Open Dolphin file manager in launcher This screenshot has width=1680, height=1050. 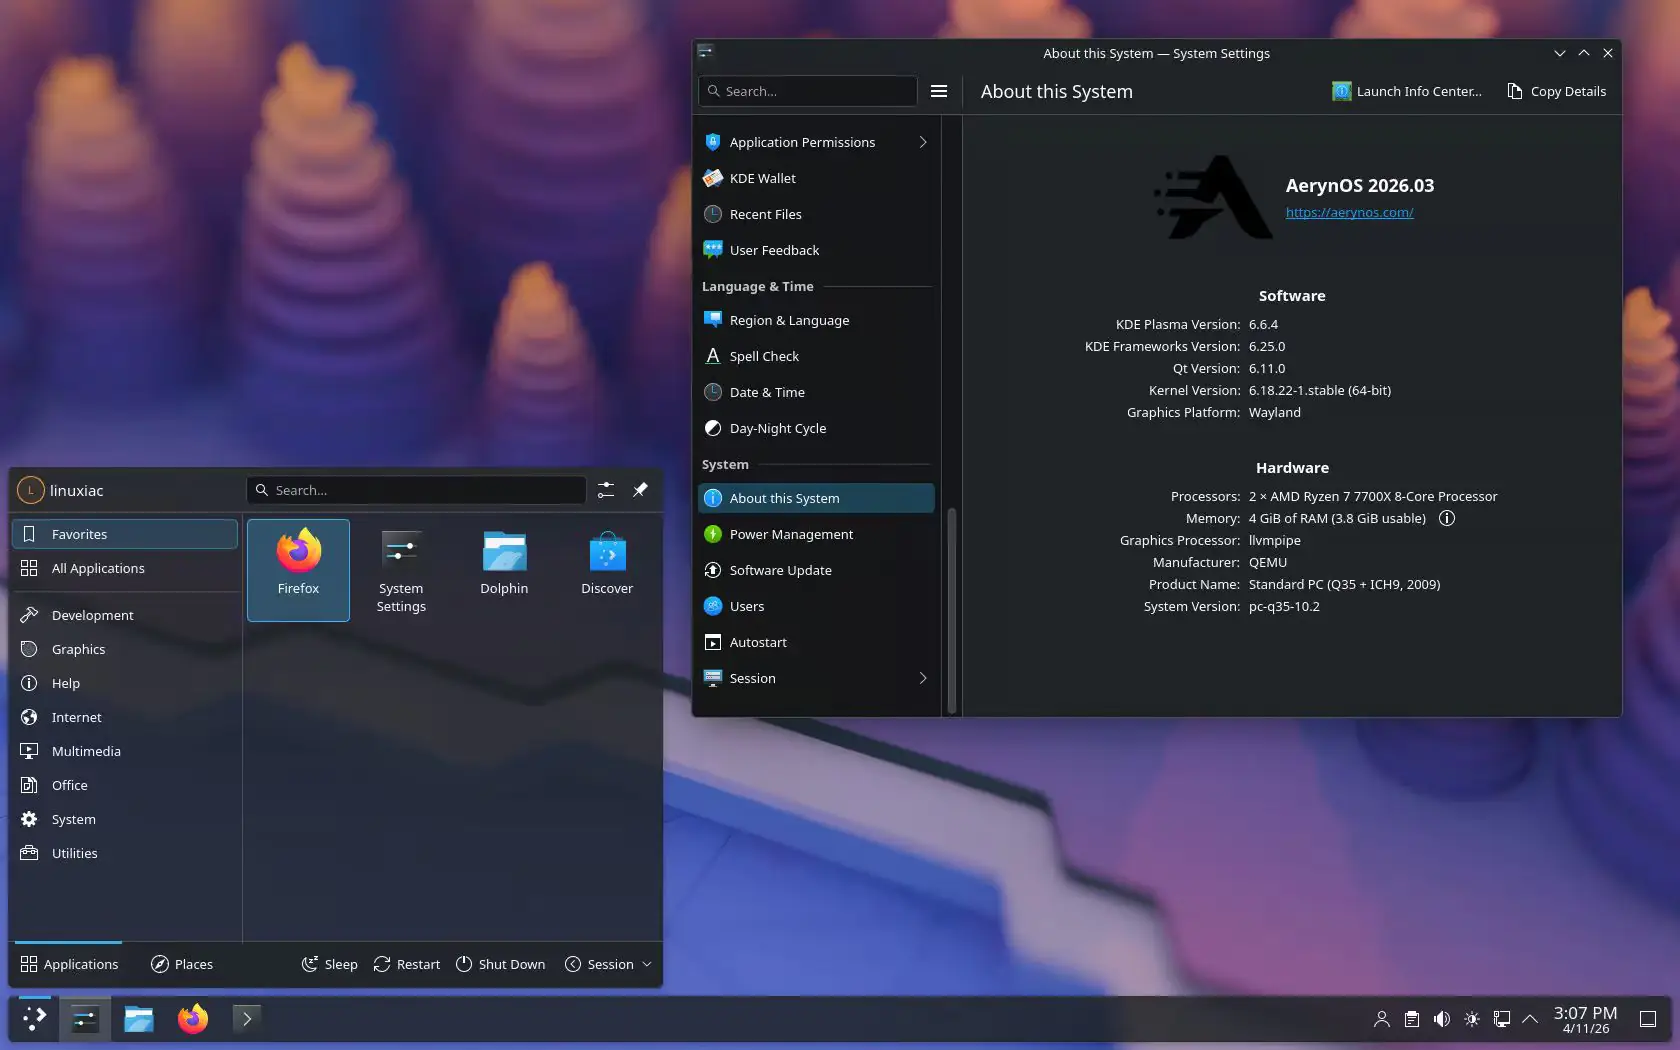point(504,569)
